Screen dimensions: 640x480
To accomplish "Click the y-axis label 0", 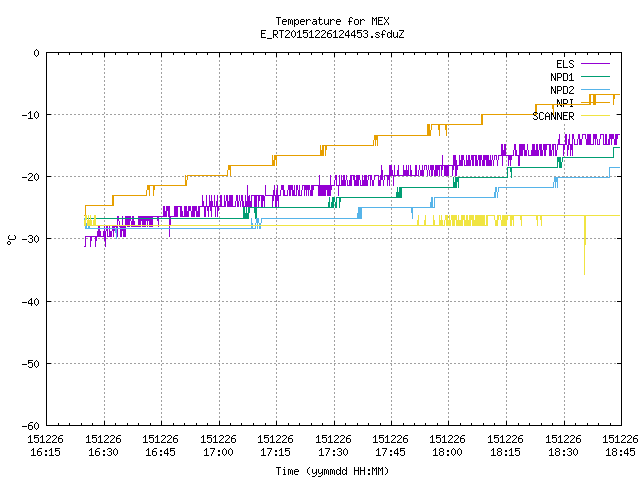I will pos(37,53).
